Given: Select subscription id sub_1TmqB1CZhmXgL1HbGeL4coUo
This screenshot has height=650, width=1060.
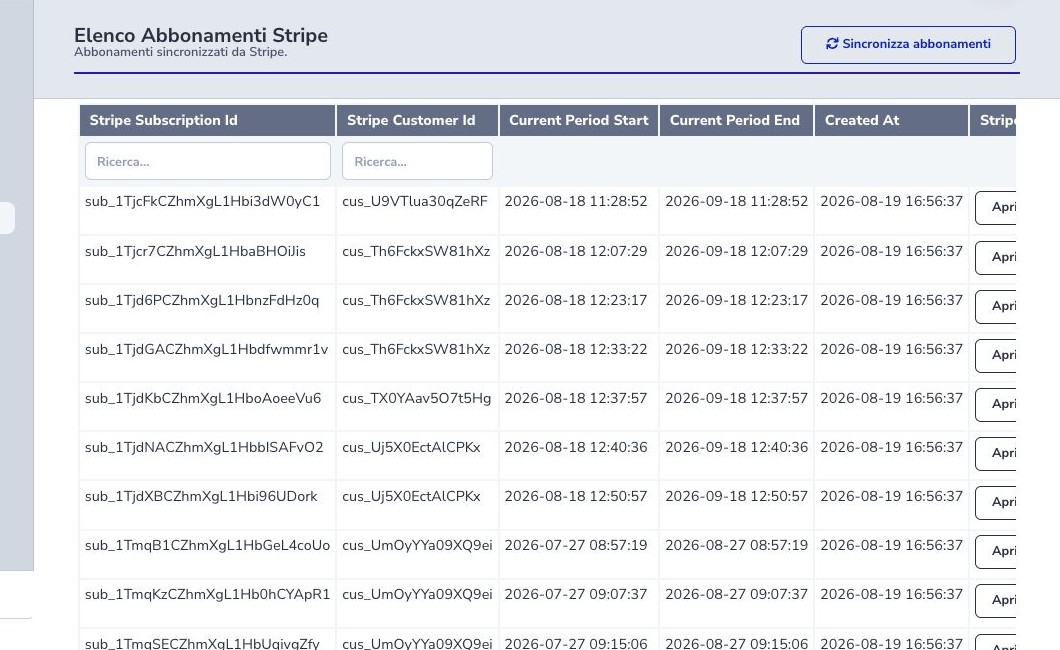Looking at the screenshot, I should tap(208, 545).
